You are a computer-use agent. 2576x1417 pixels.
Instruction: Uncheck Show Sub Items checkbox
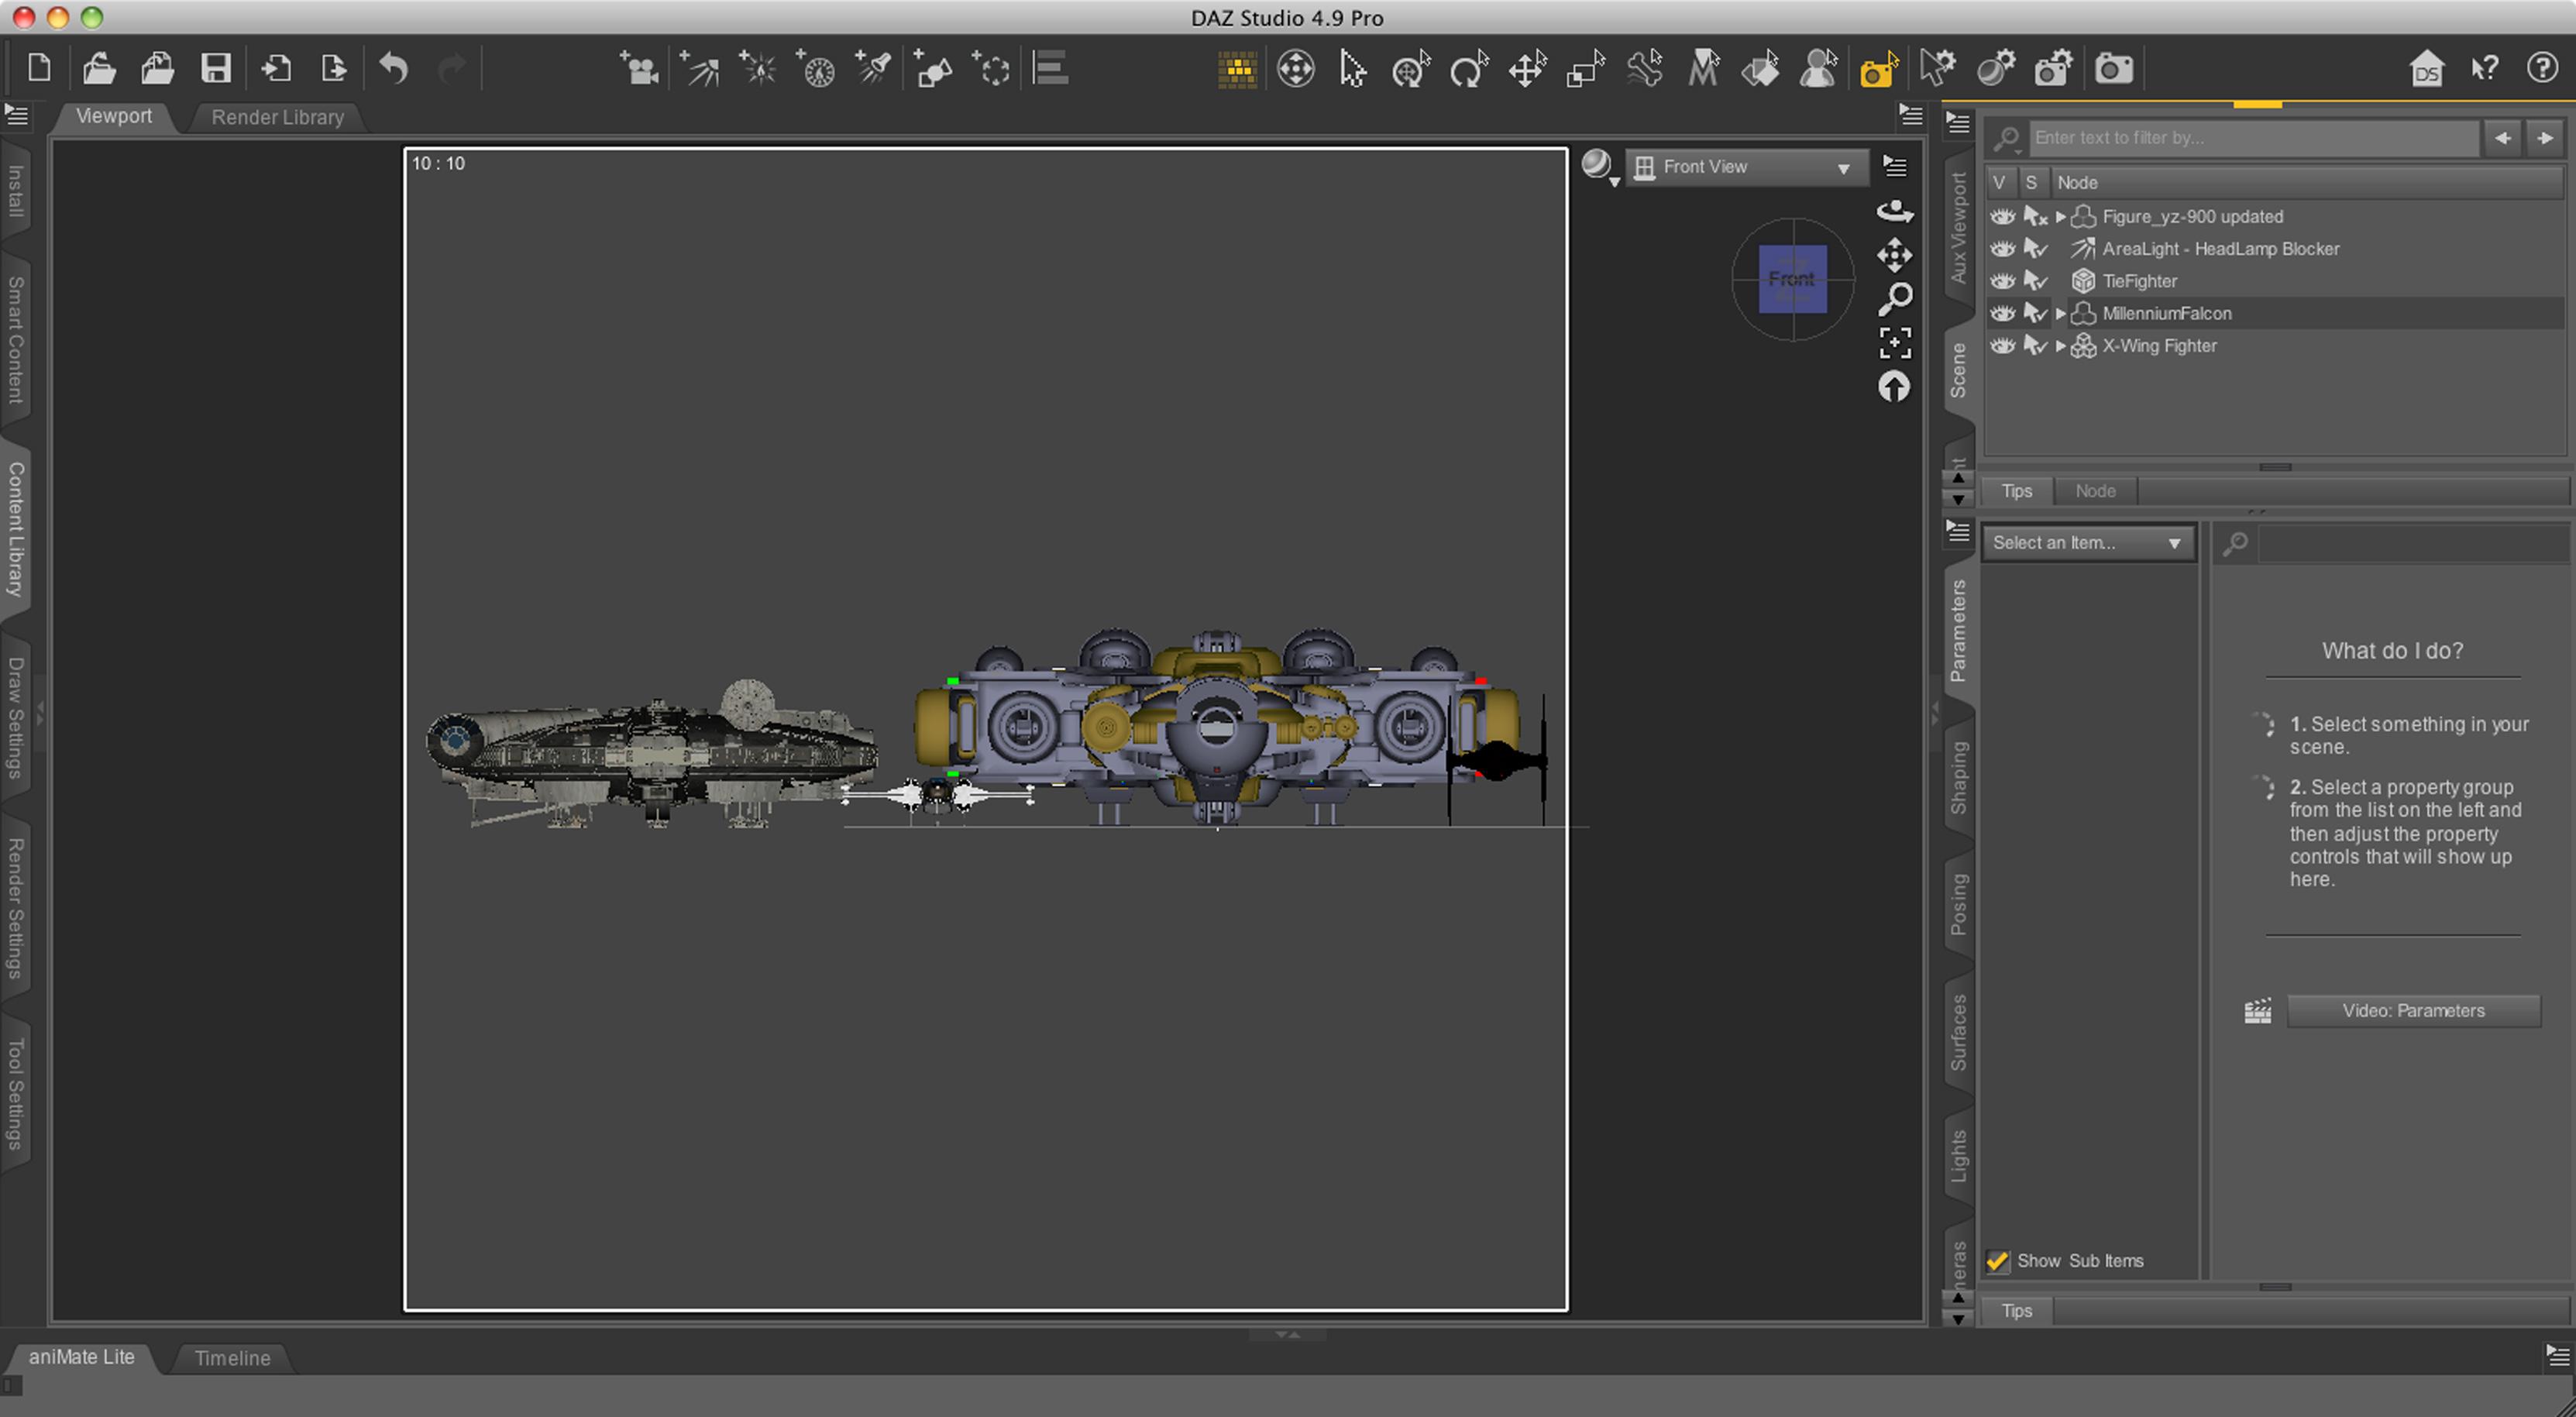click(x=1998, y=1261)
